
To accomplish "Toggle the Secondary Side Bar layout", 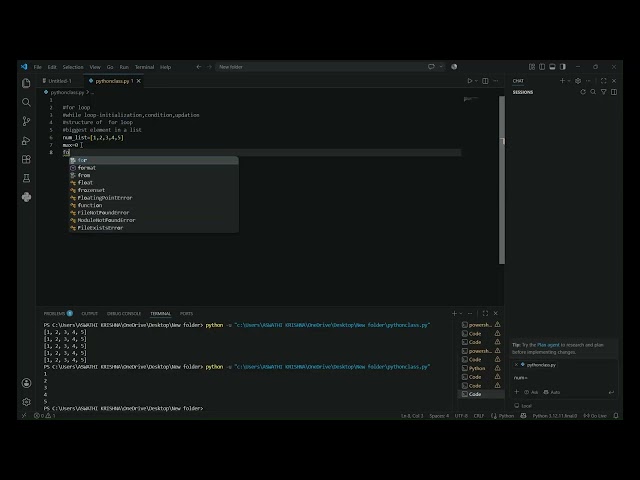I will pyautogui.click(x=563, y=67).
